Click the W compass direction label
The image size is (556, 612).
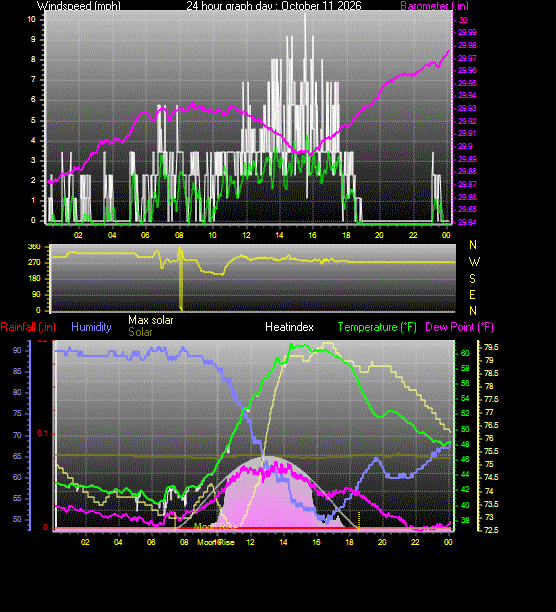(x=474, y=262)
